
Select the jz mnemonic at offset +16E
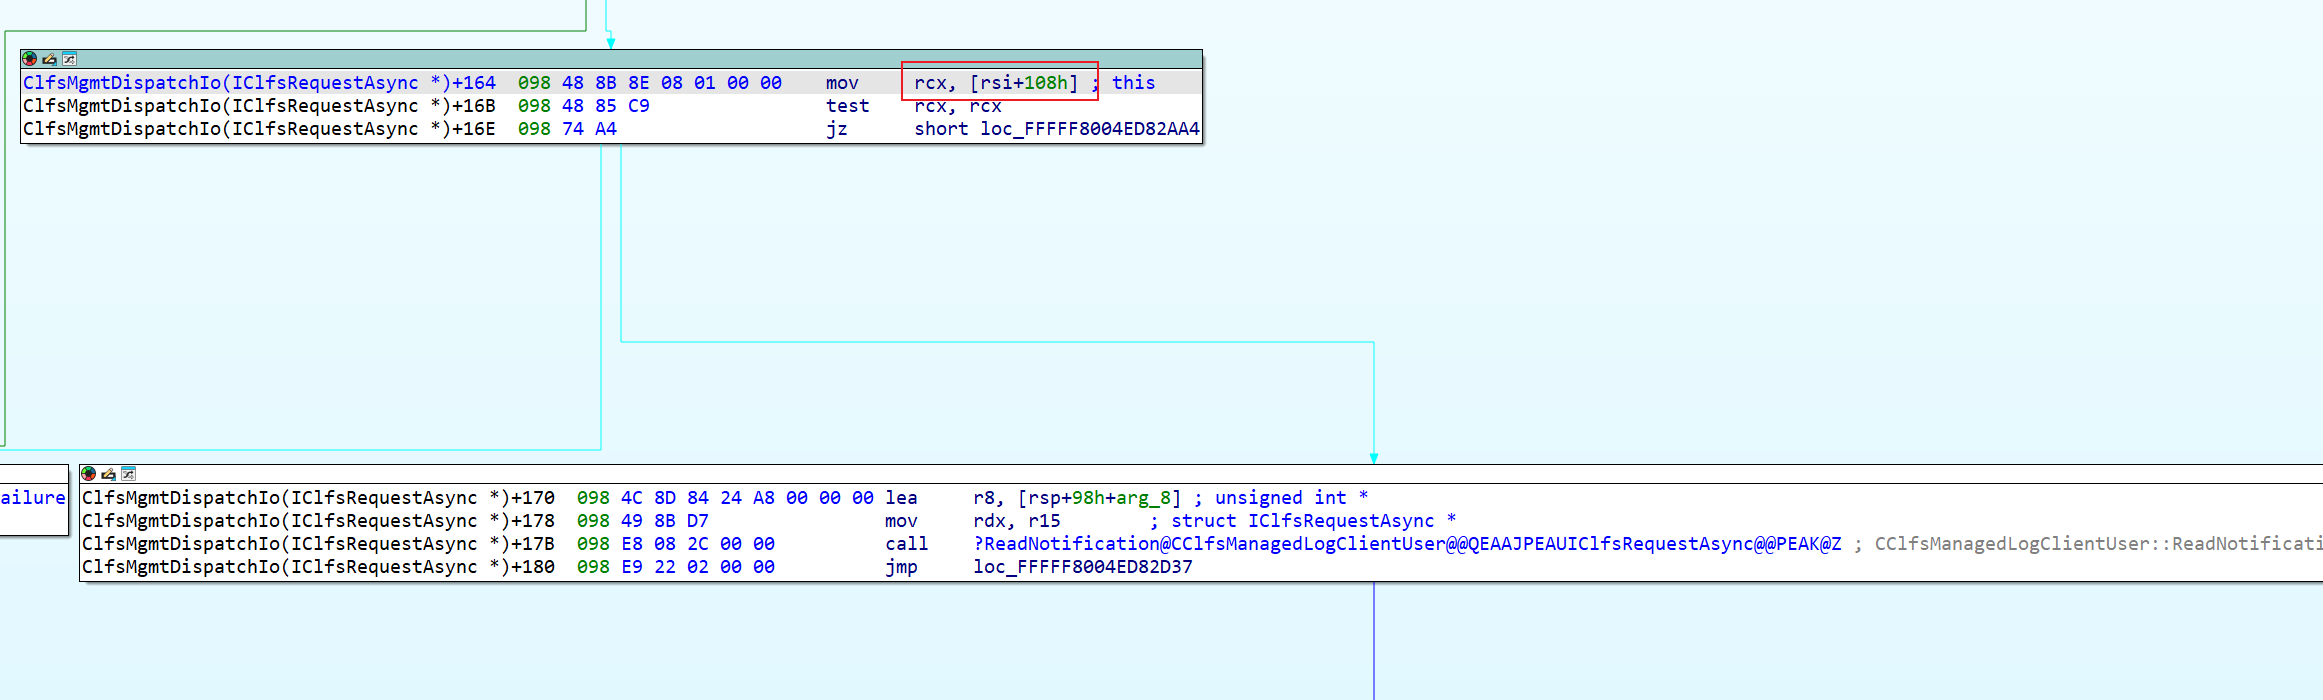(x=836, y=129)
